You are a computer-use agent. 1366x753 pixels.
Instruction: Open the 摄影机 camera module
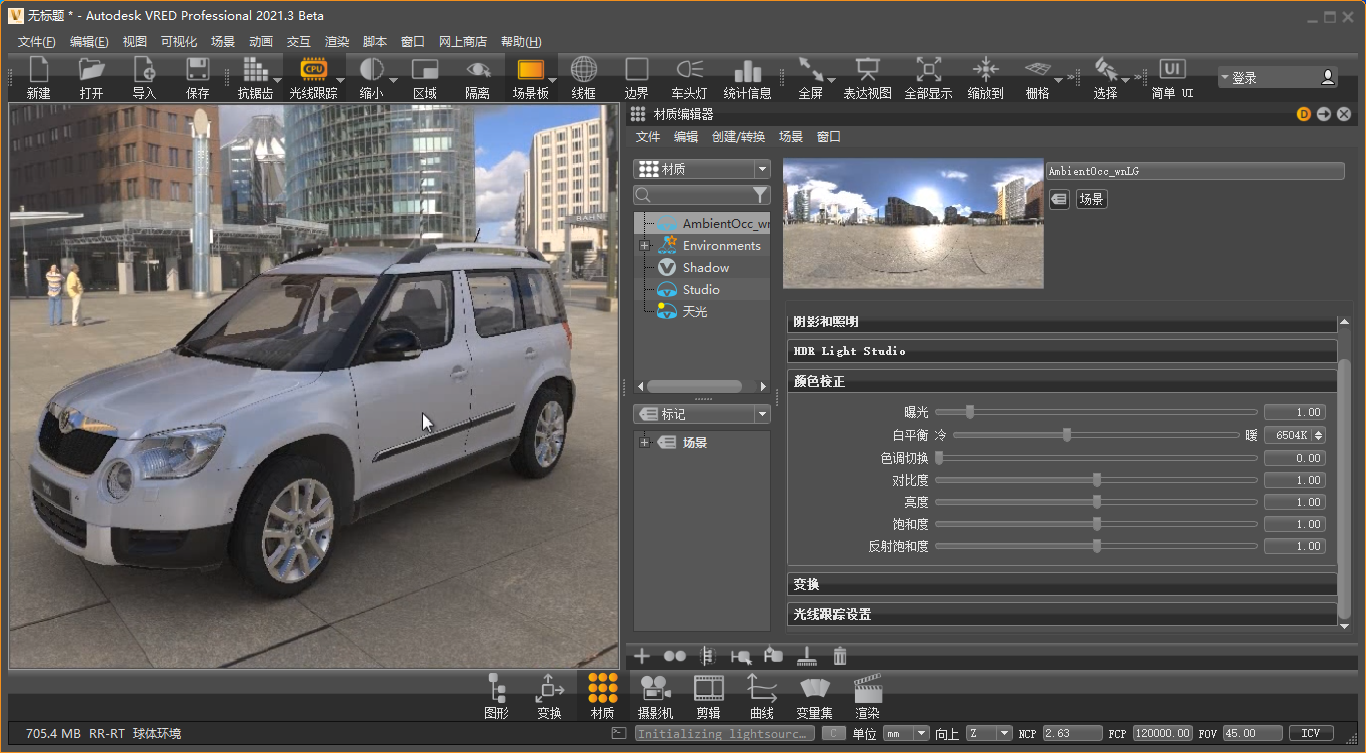(x=655, y=696)
